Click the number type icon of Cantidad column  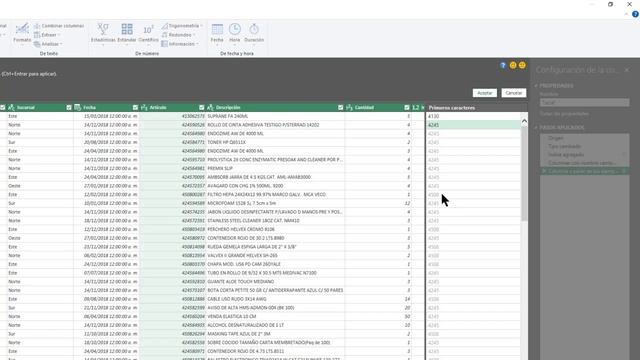pyautogui.click(x=349, y=107)
